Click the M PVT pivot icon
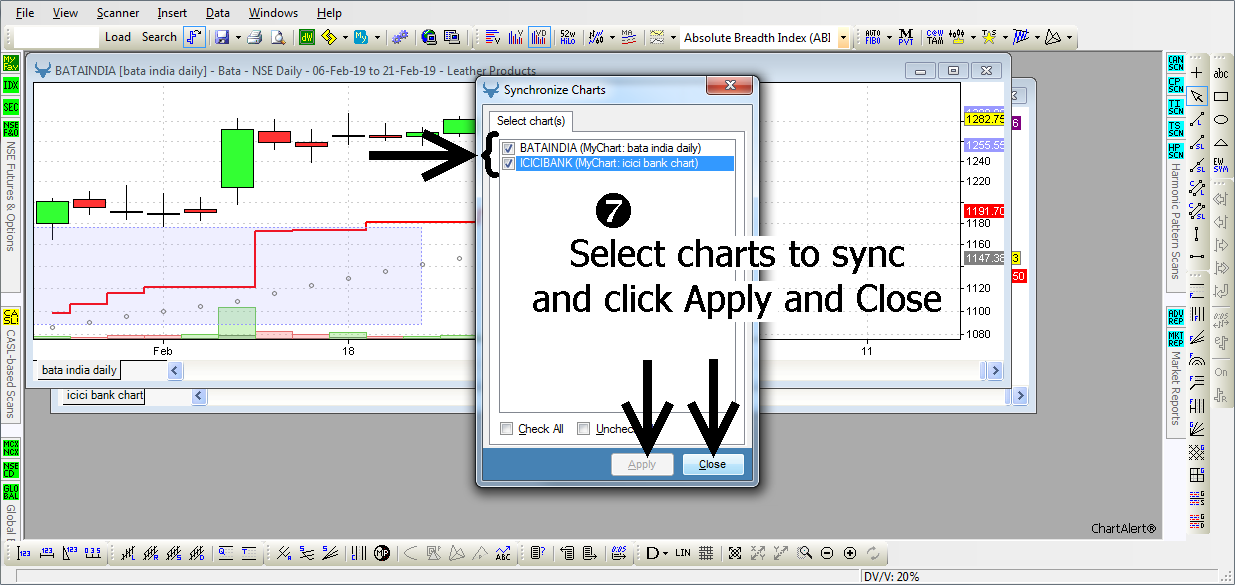The image size is (1235, 585). pos(905,37)
